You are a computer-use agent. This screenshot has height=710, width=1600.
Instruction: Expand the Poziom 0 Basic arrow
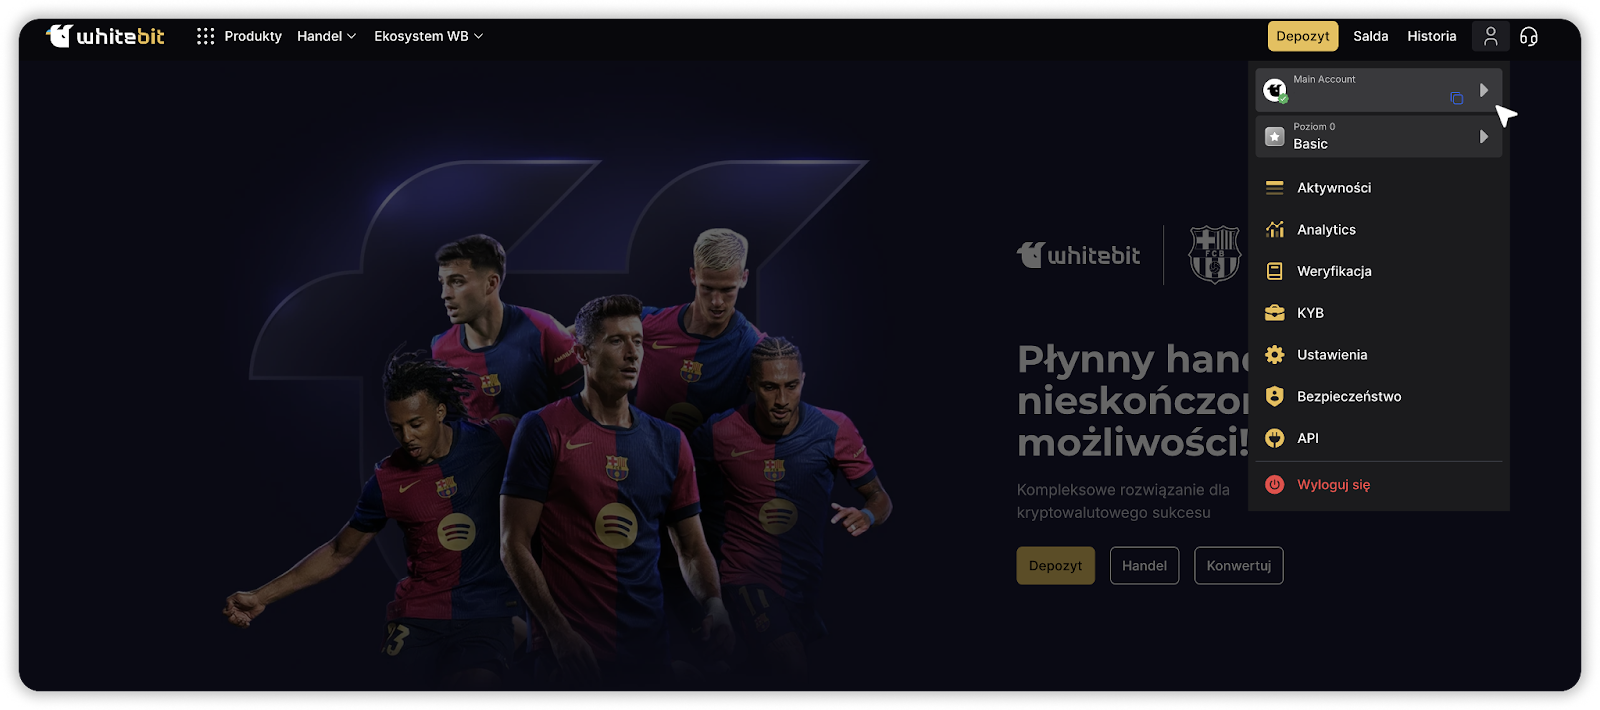point(1484,137)
